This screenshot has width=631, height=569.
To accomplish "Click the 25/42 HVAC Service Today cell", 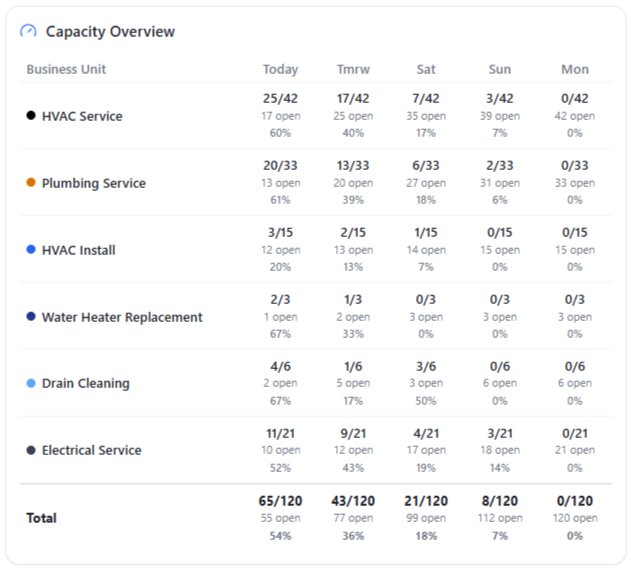I will tap(280, 115).
